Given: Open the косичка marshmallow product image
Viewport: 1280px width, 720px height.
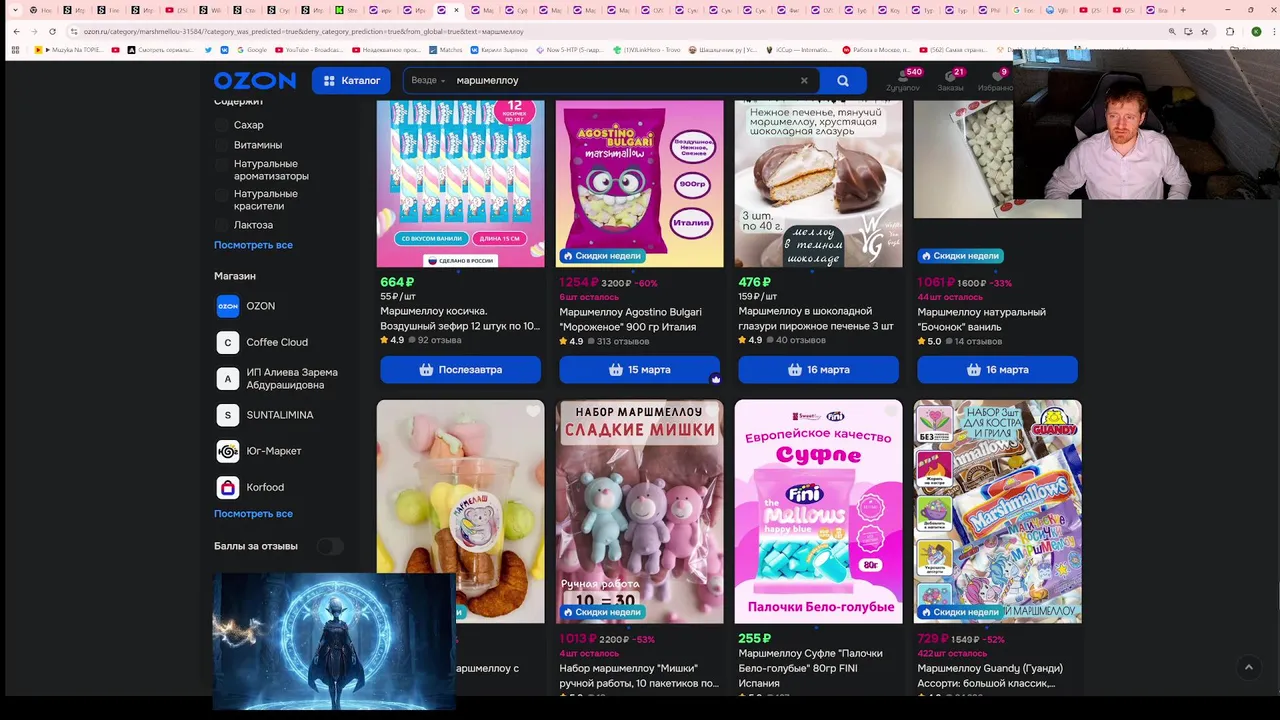Looking at the screenshot, I should coord(460,183).
